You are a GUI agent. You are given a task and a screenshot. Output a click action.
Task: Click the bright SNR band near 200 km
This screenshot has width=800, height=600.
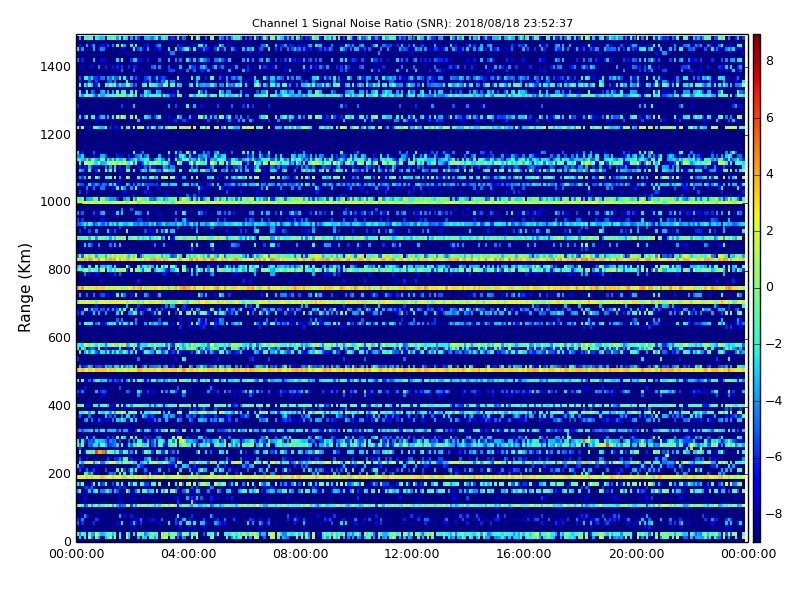coord(411,477)
